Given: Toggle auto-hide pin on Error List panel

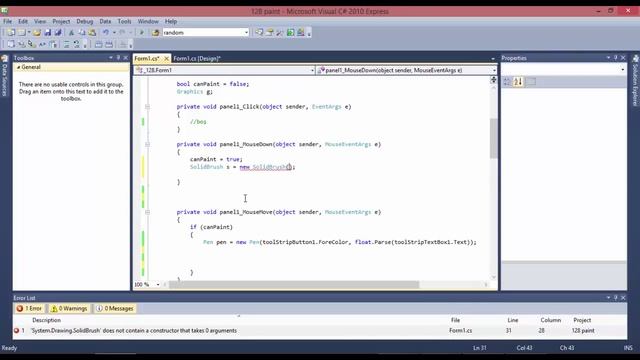Looking at the screenshot, I should point(616,298).
